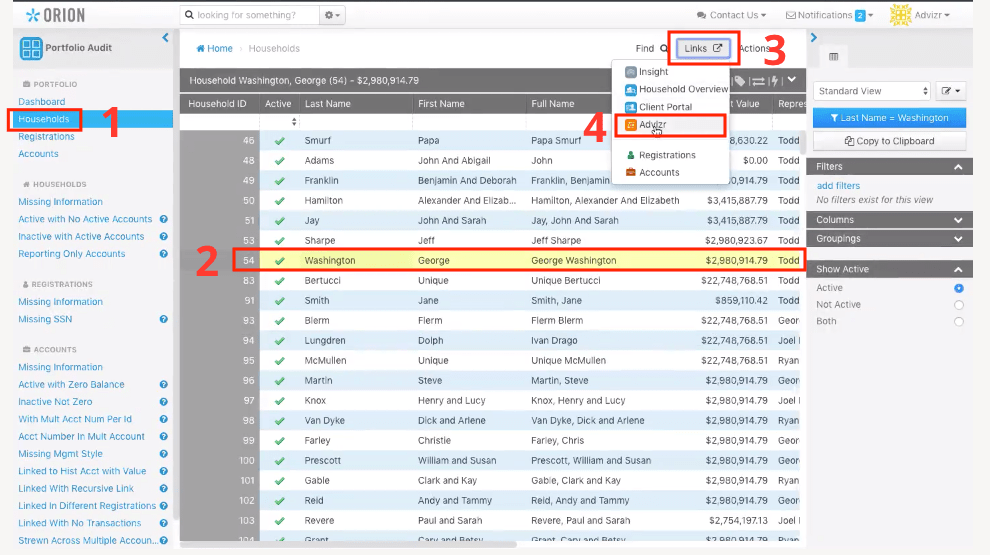Open Strewn Across Multiple Accounts link
This screenshot has height=555, width=990.
tap(88, 540)
